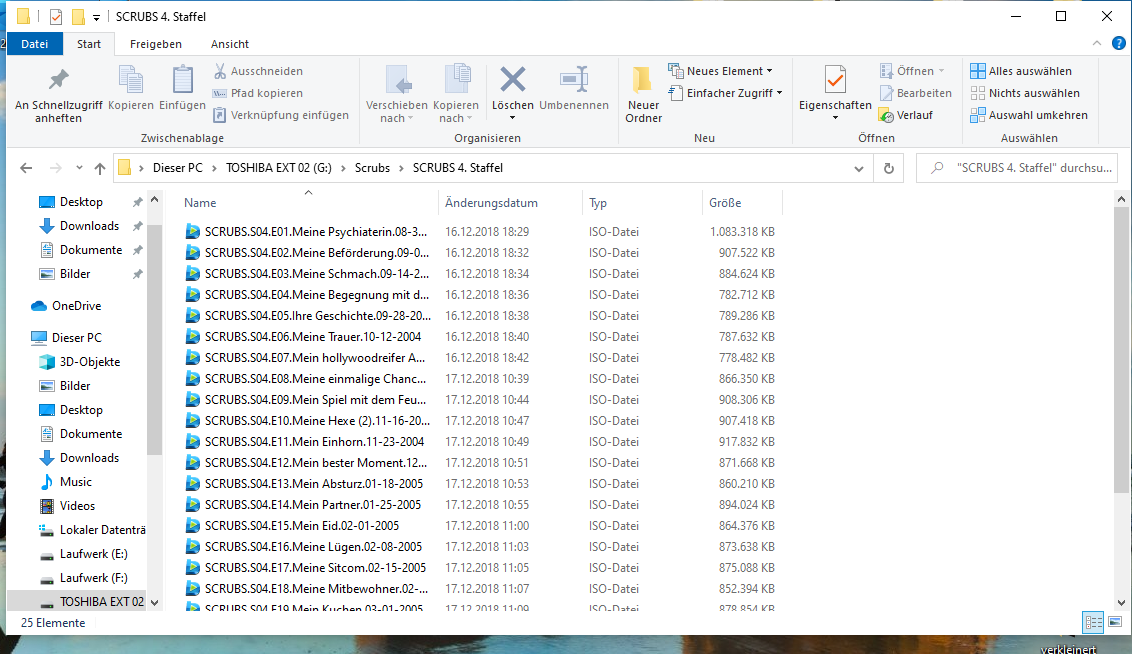Go back with the left arrow
Image resolution: width=1132 pixels, height=654 pixels.
point(26,168)
